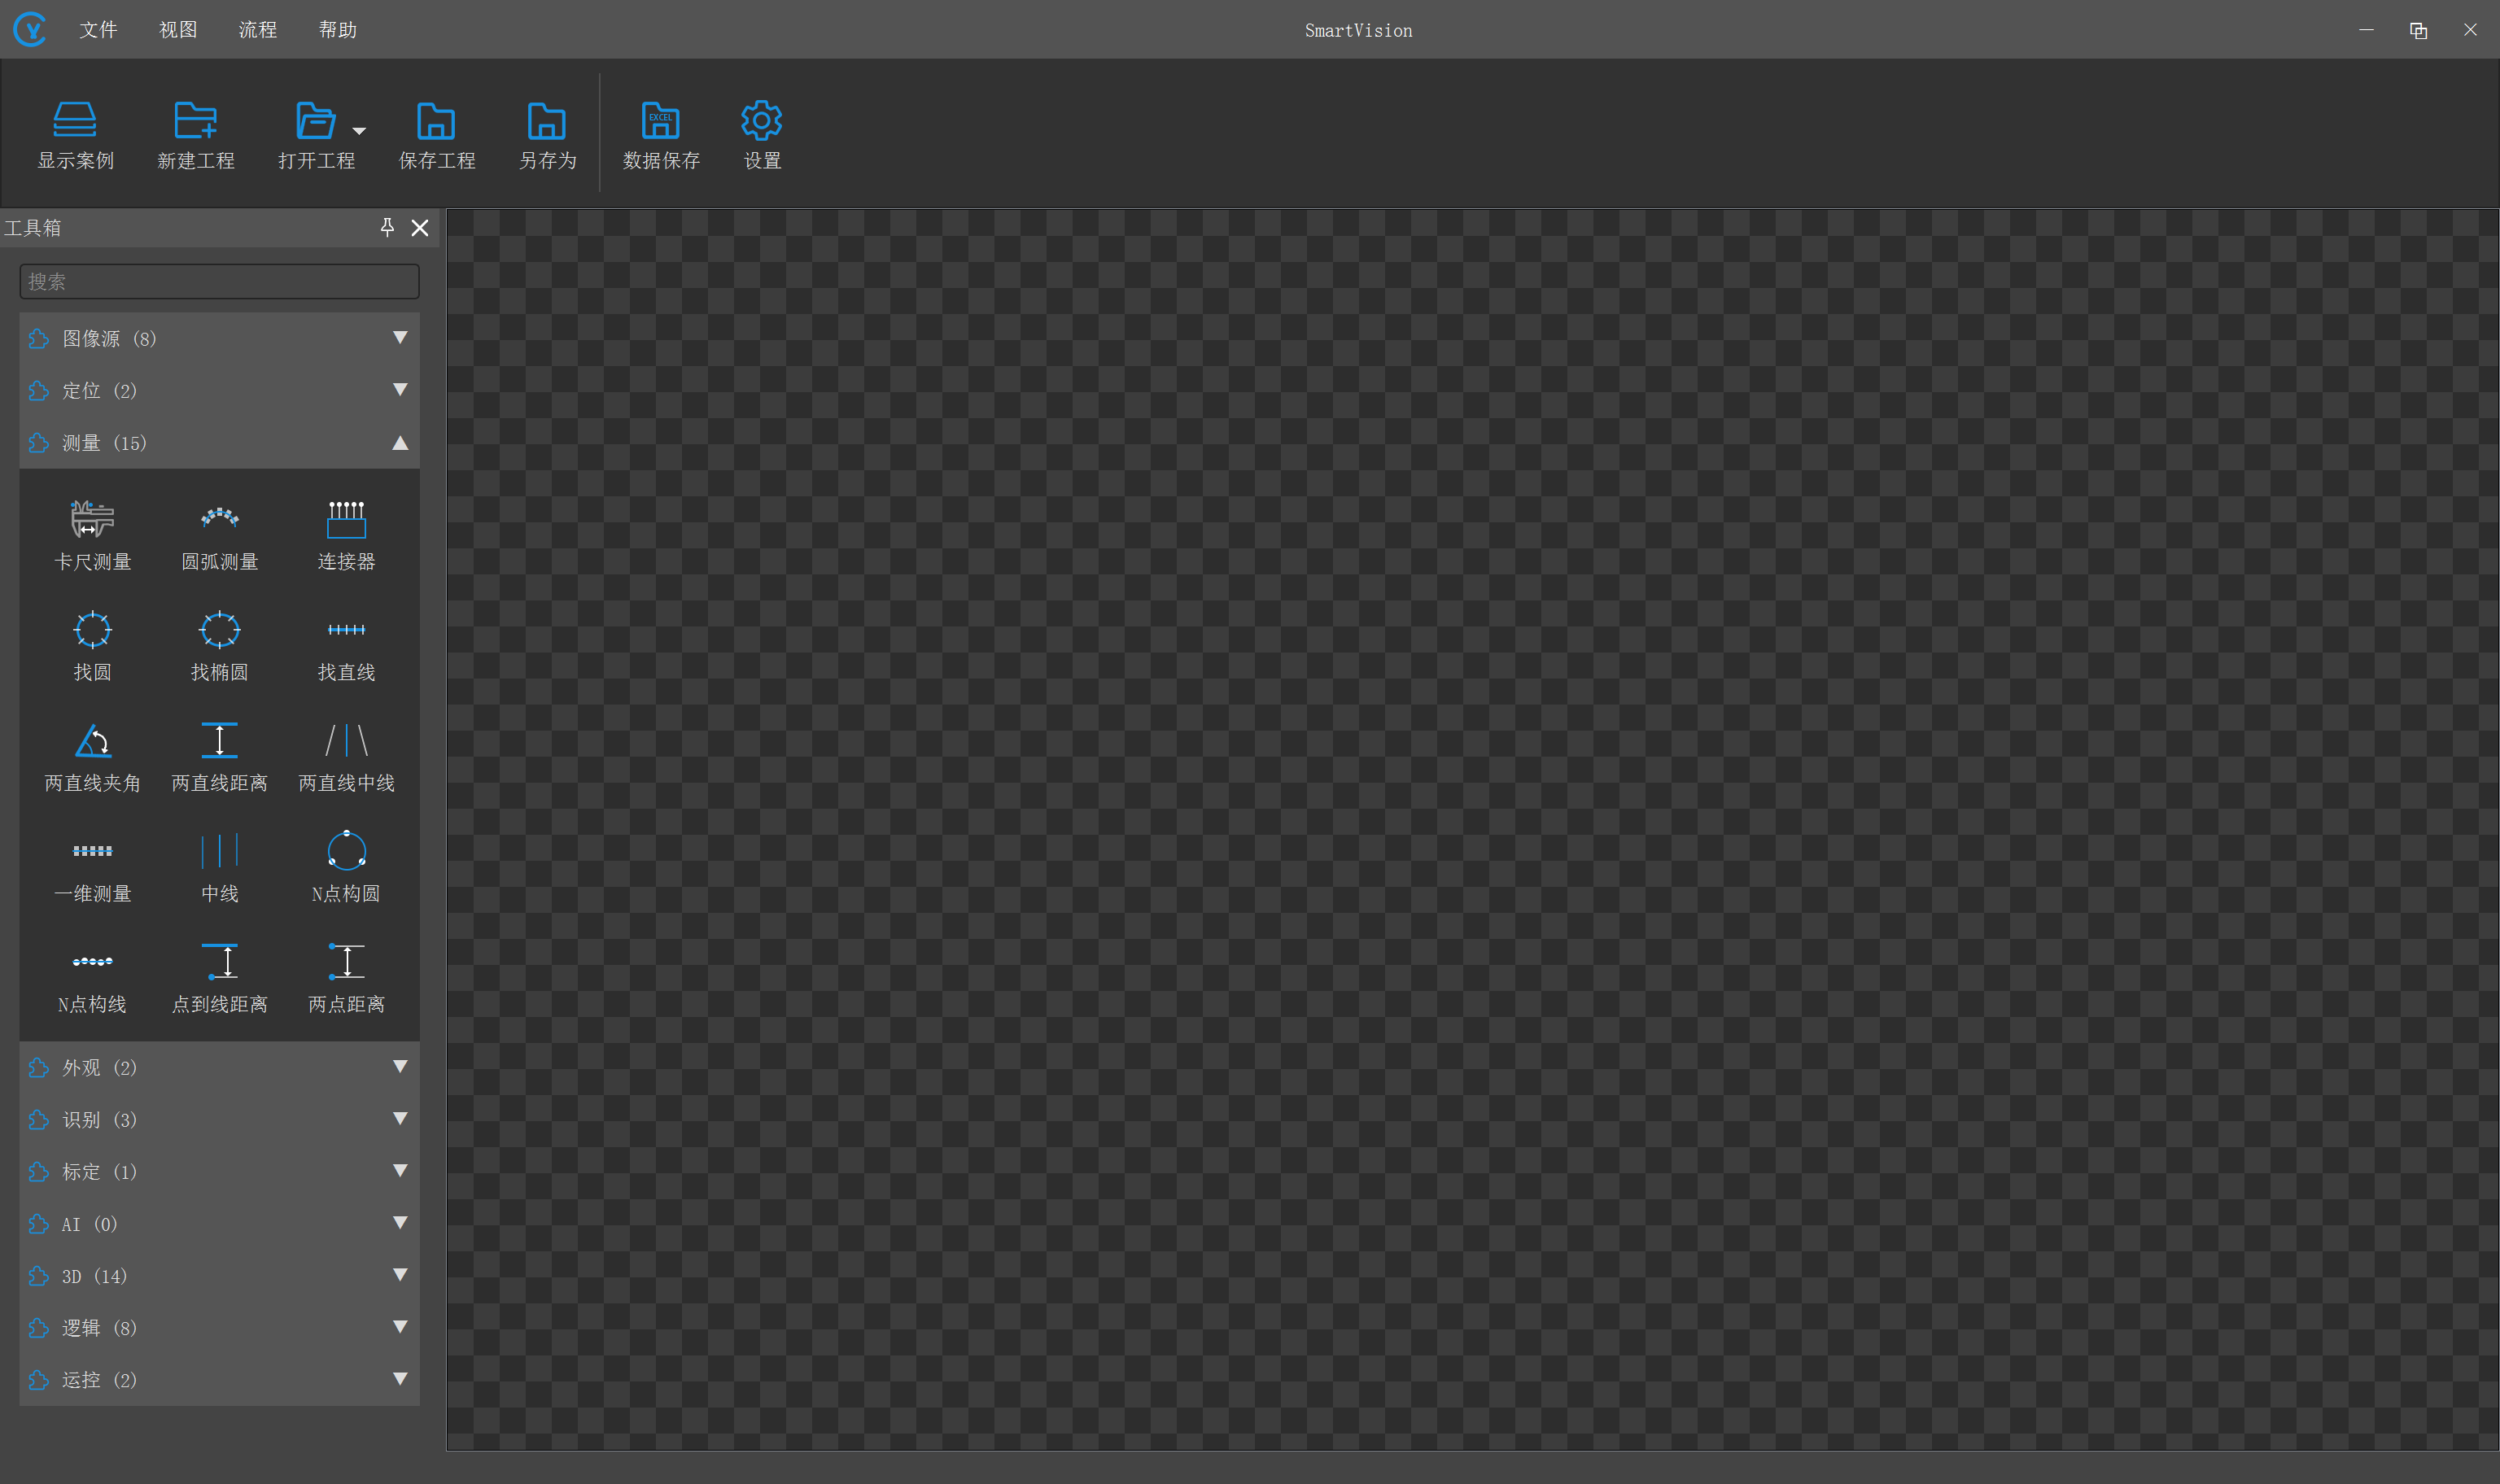This screenshot has width=2500, height=1484.
Task: Select the 卡尺测量 caliper tool
Action: (x=92, y=535)
